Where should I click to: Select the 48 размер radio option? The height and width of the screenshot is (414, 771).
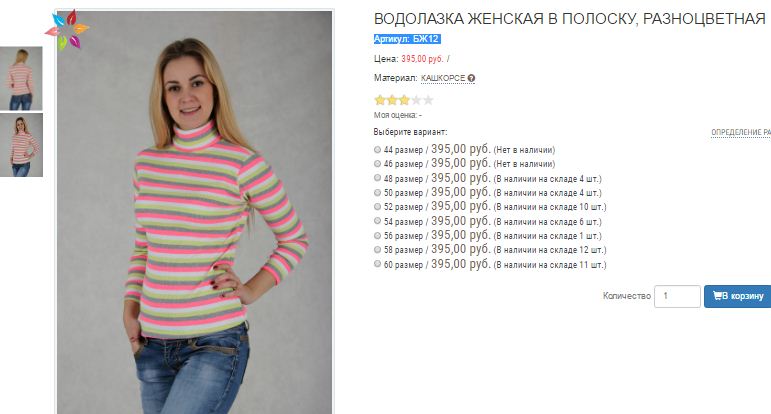point(377,178)
